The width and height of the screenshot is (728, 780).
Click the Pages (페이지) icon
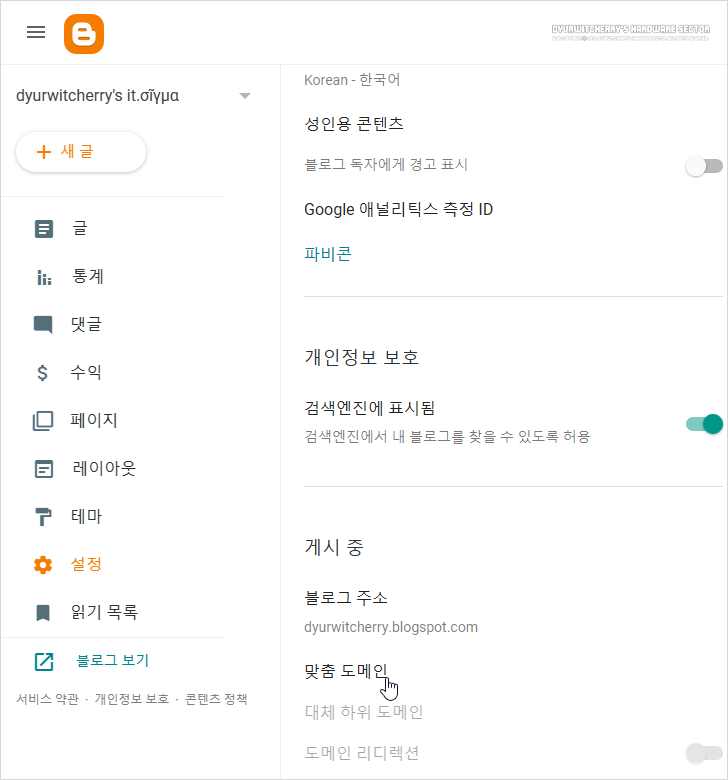pyautogui.click(x=43, y=421)
